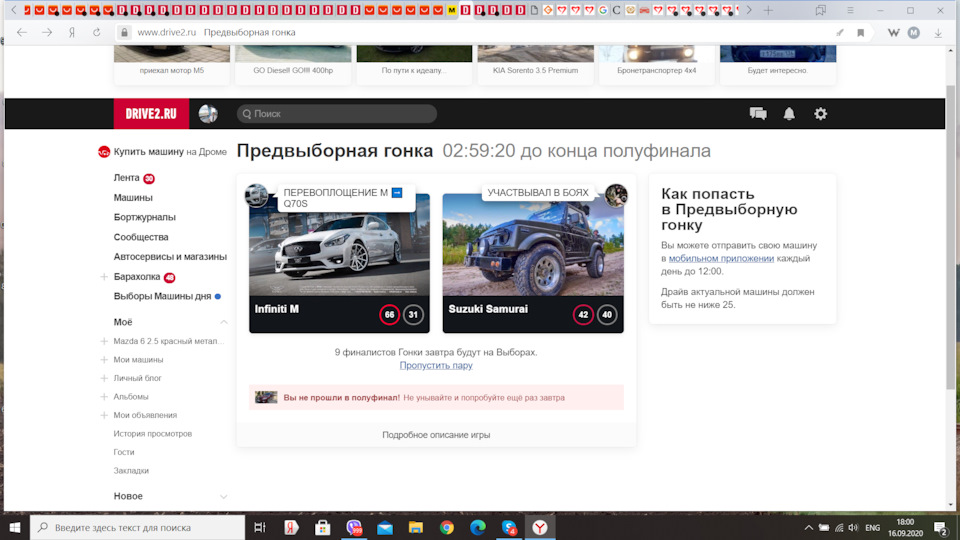
Task: Open the Windows notification center icon
Action: 941,527
